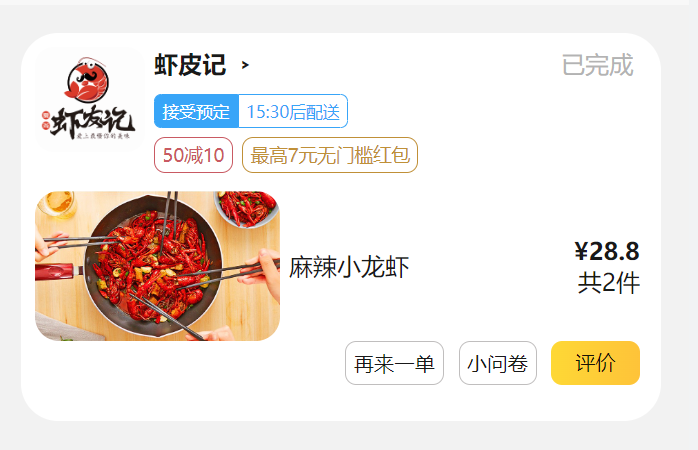Click the arrow next to 虾皮记
The width and height of the screenshot is (698, 450).
[245, 65]
